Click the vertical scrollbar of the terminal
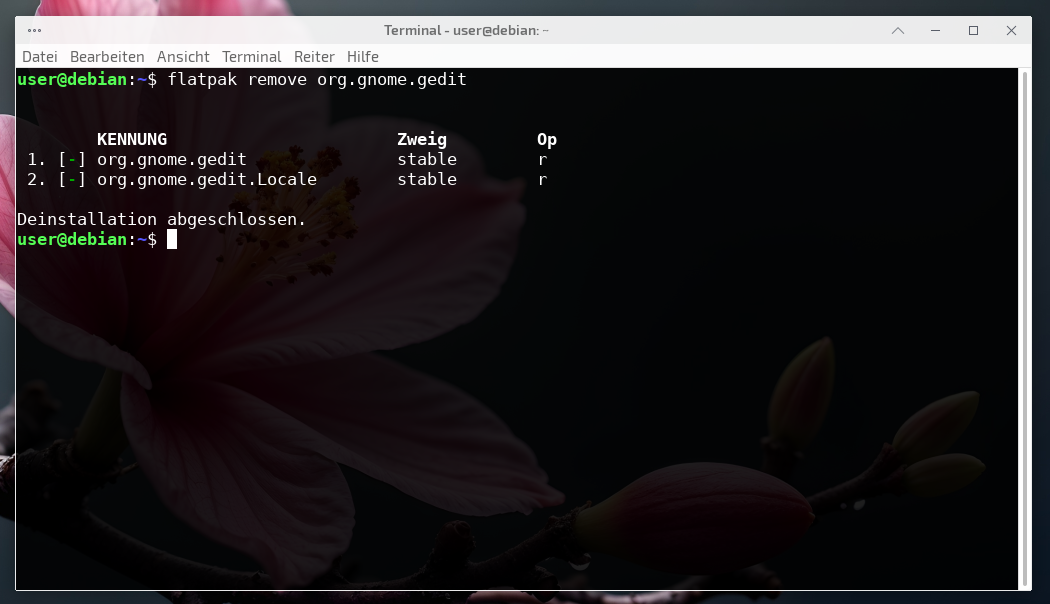This screenshot has height=604, width=1050. click(x=1024, y=328)
